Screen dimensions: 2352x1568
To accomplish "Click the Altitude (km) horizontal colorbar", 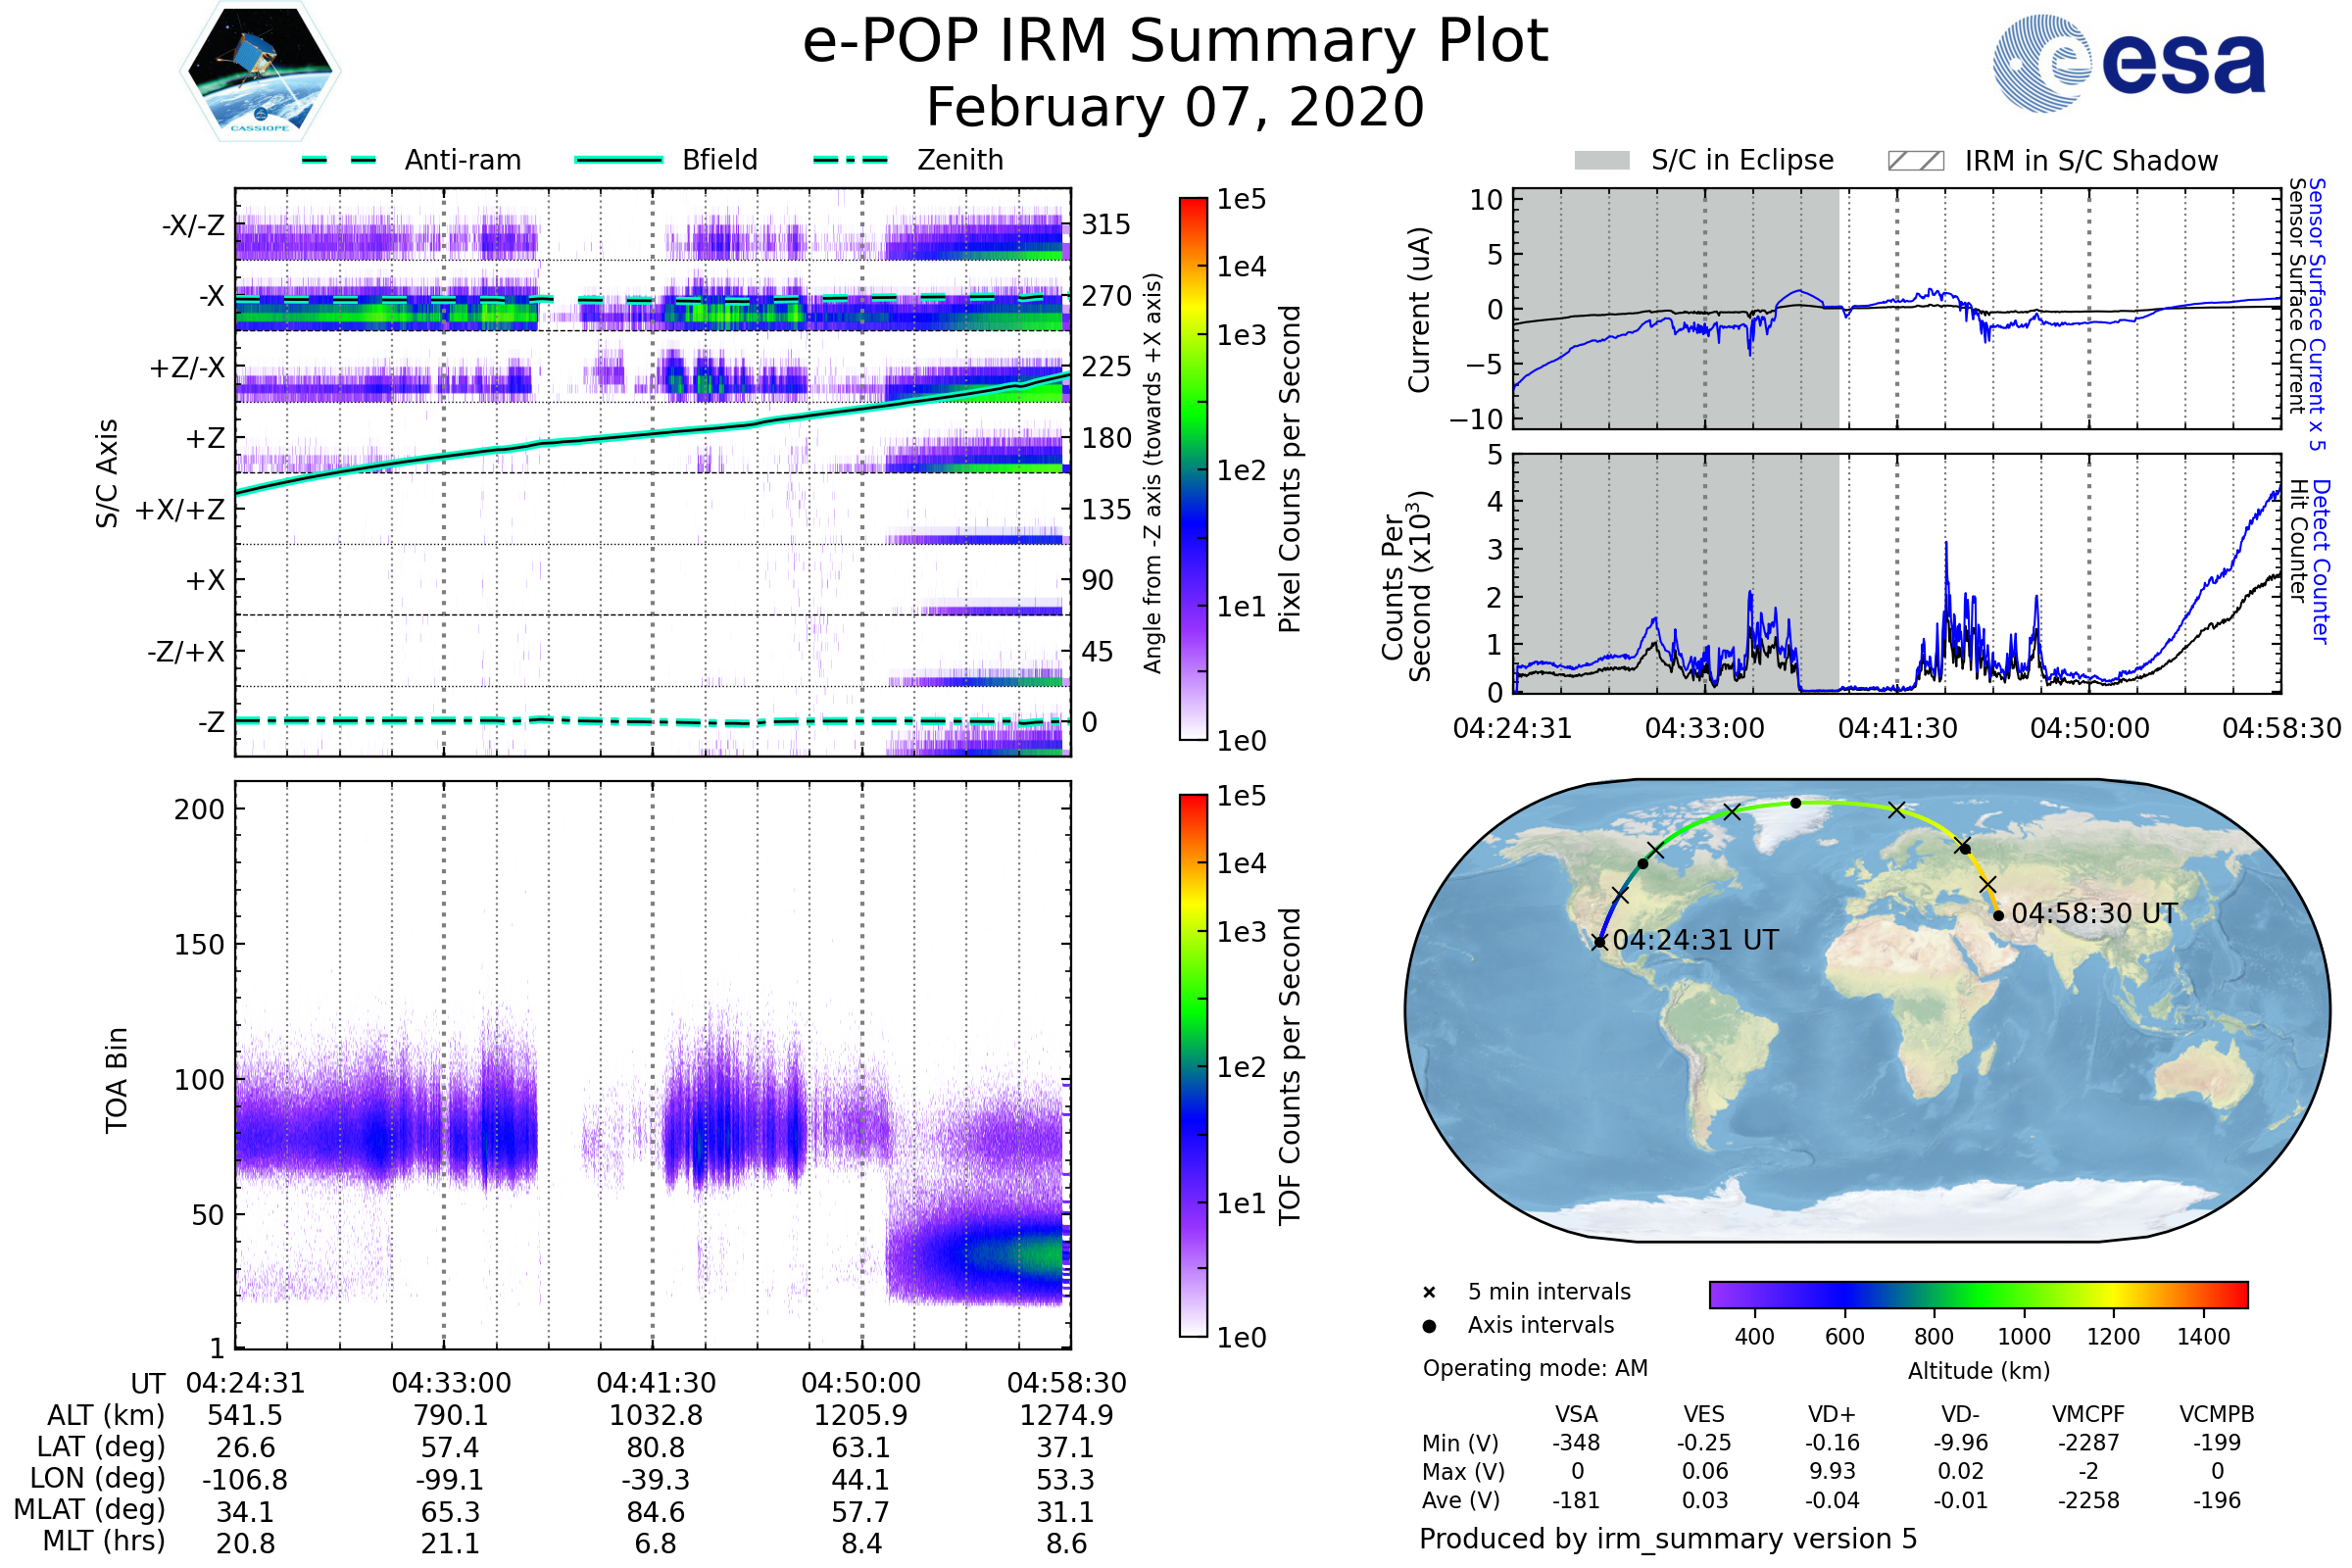I will [x=1978, y=1295].
